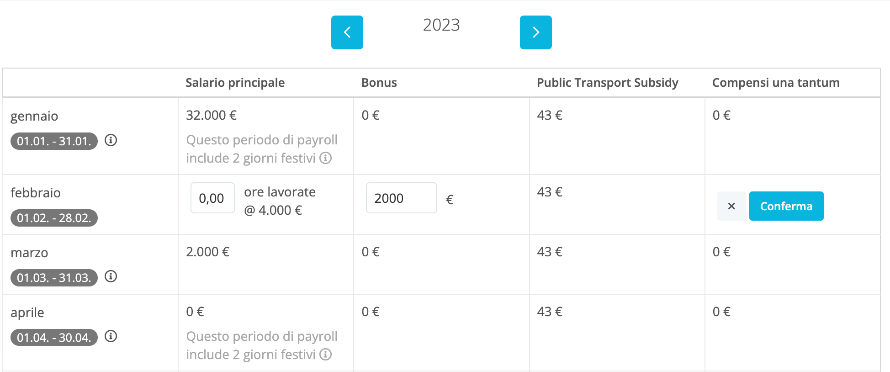Viewport: 890px width, 372px height.
Task: Focus the febbraio Bonus amount field
Action: pos(401,198)
